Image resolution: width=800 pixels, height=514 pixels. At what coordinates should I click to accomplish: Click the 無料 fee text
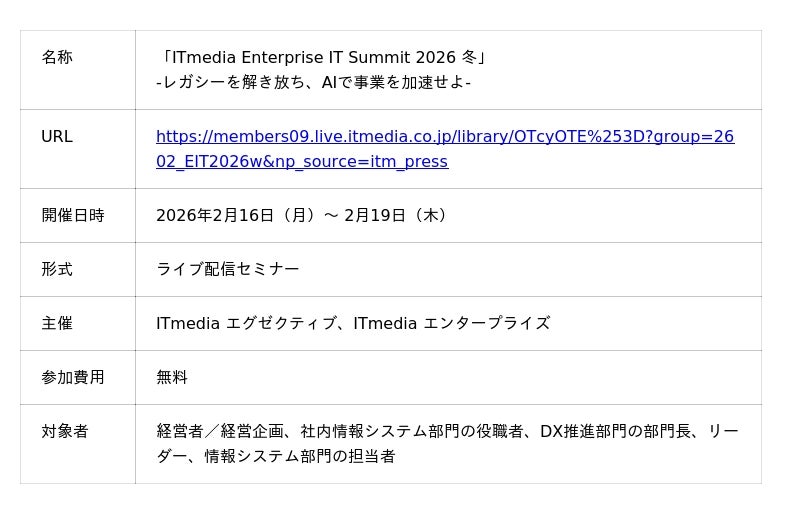coord(172,378)
